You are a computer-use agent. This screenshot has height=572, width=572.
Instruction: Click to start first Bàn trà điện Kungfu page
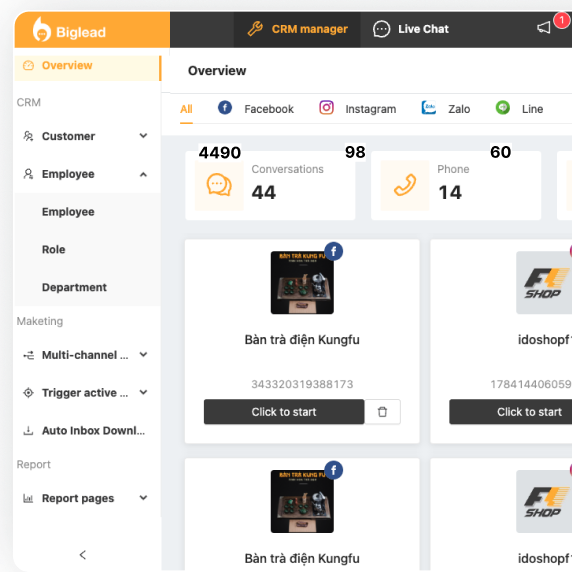pyautogui.click(x=284, y=412)
